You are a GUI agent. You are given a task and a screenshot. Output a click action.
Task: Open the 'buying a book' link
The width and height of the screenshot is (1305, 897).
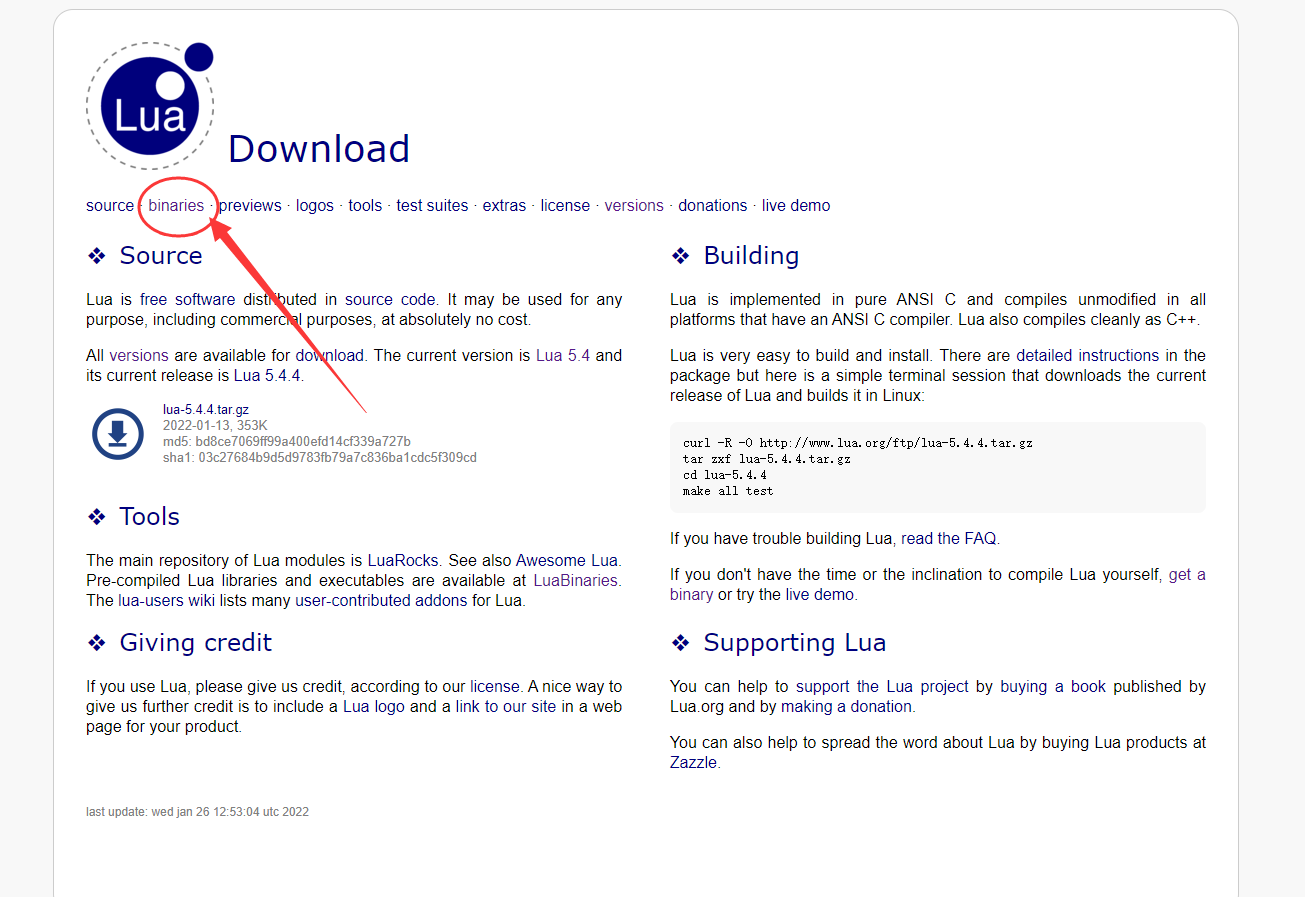click(x=1053, y=686)
